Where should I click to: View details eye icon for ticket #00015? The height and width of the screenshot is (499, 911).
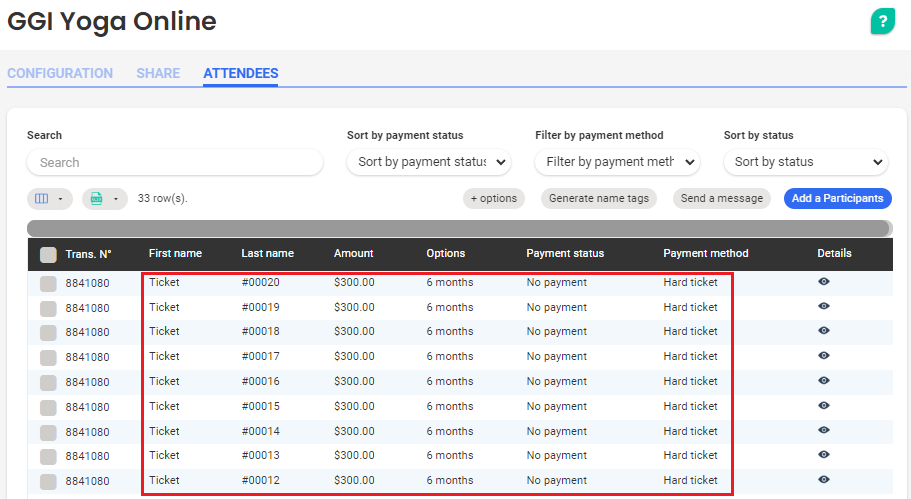click(x=824, y=406)
